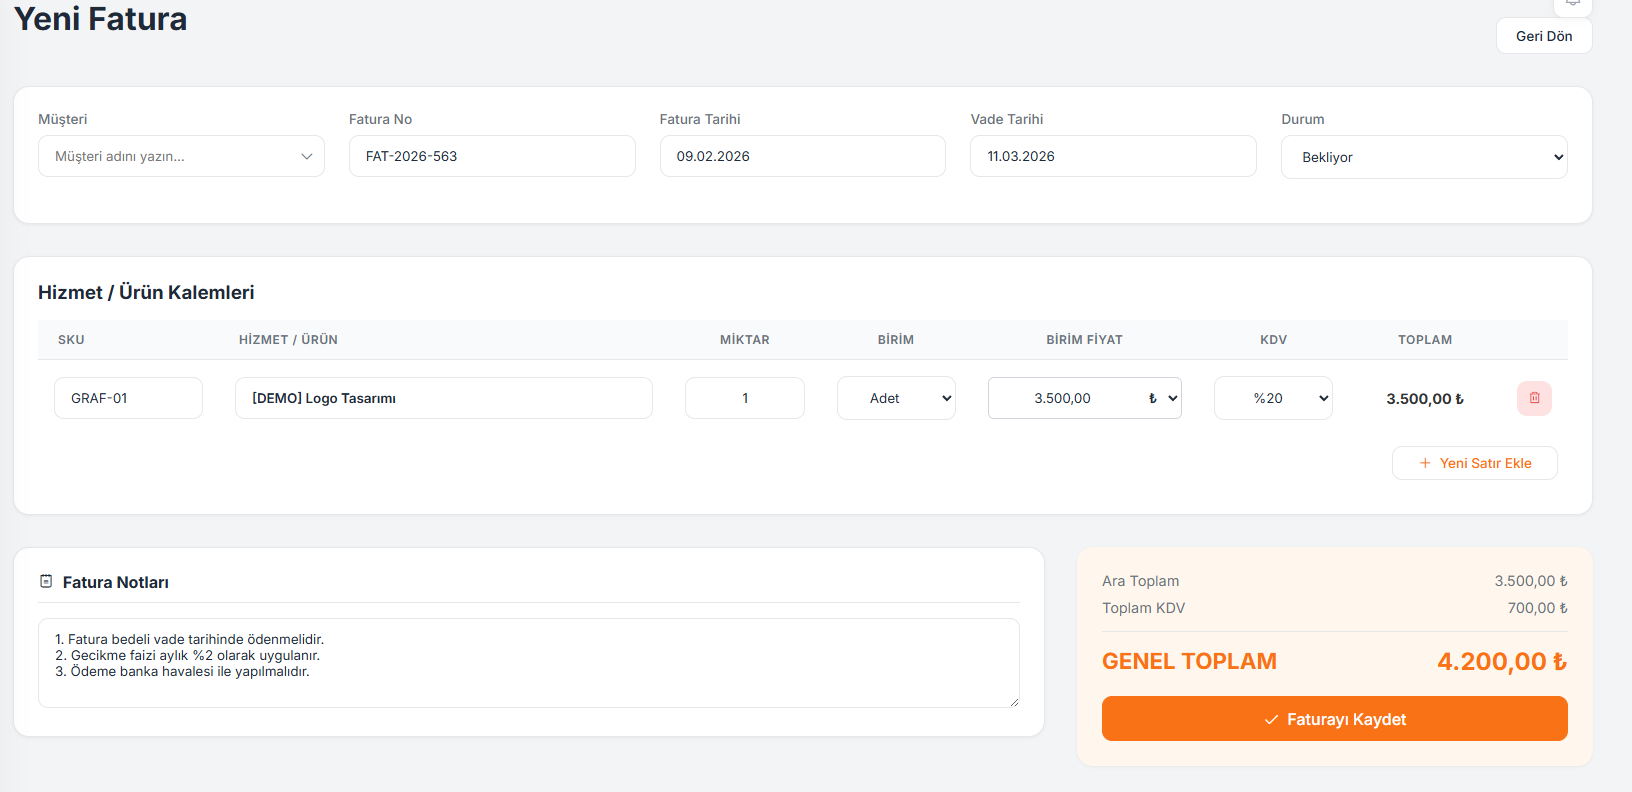Click the Vade Tarihi field 11.03.2026
This screenshot has height=792, width=1632.
[x=1113, y=156]
